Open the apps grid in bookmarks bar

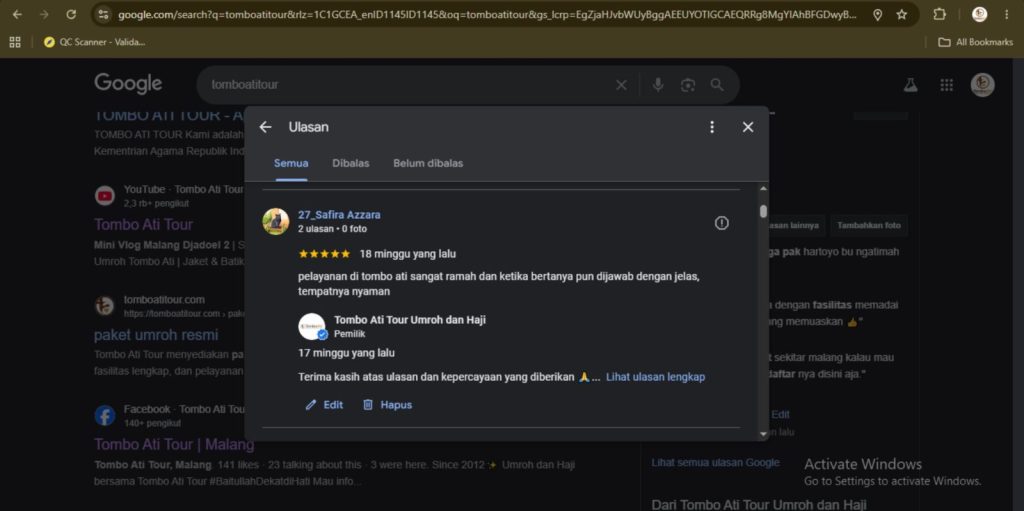15,42
